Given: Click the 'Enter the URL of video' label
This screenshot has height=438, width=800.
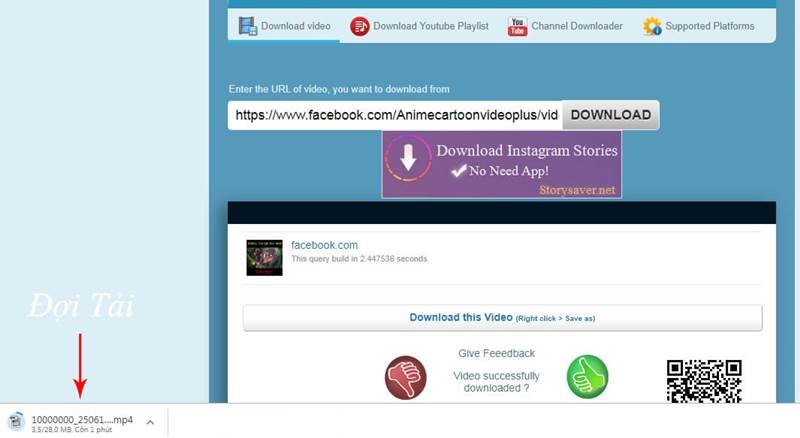Looking at the screenshot, I should pos(339,89).
